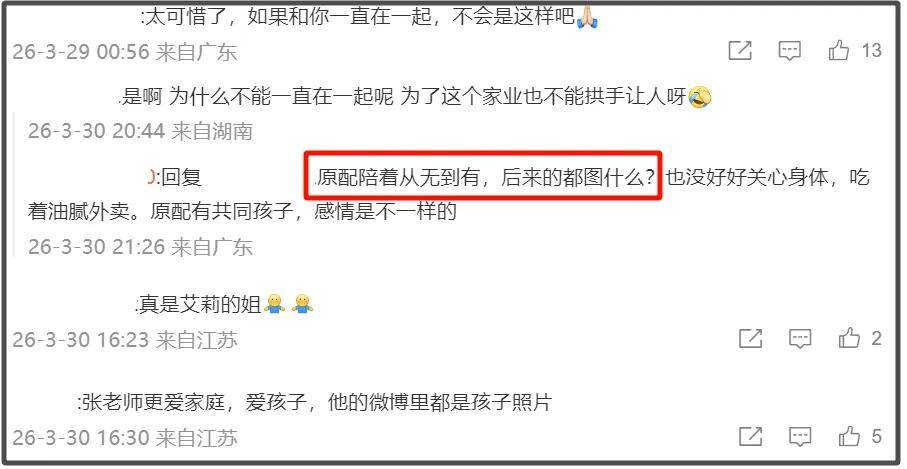Open comment icon on the 16:30 江苏 comment
Viewport: 907px width, 469px height.
[800, 436]
